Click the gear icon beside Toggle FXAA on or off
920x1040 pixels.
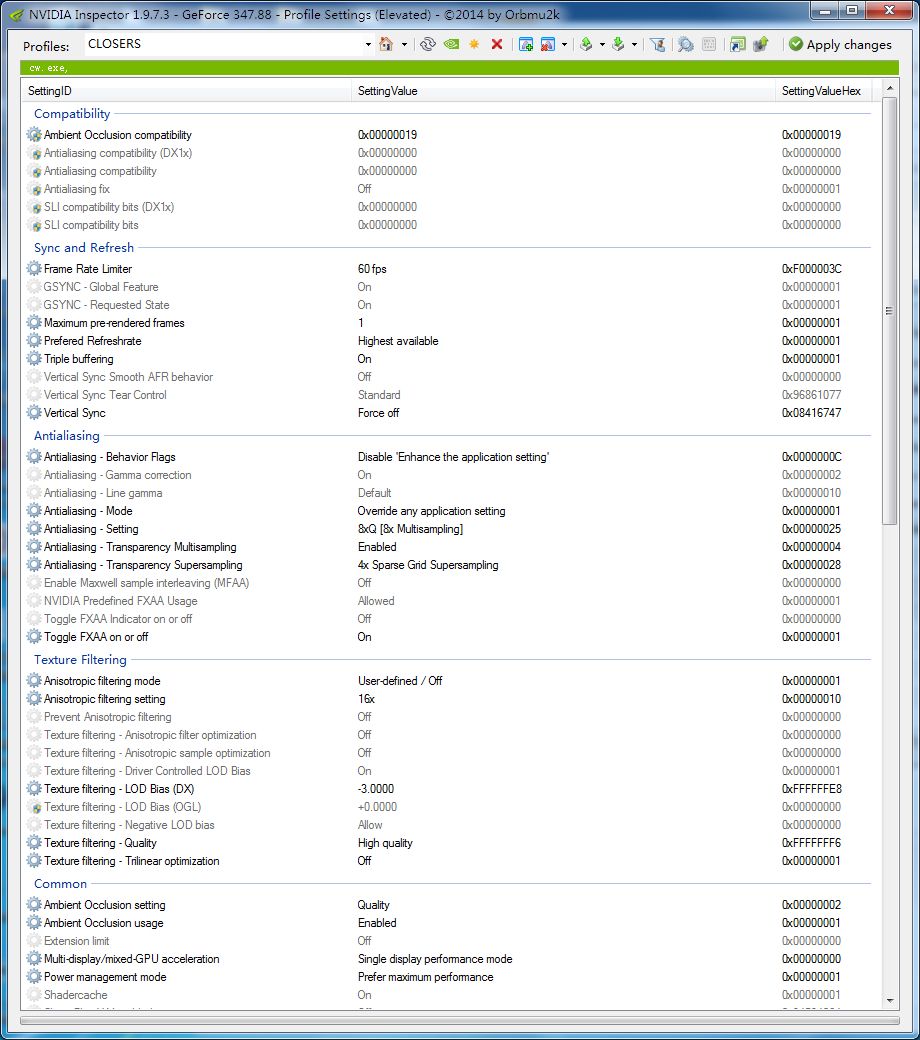(x=34, y=637)
